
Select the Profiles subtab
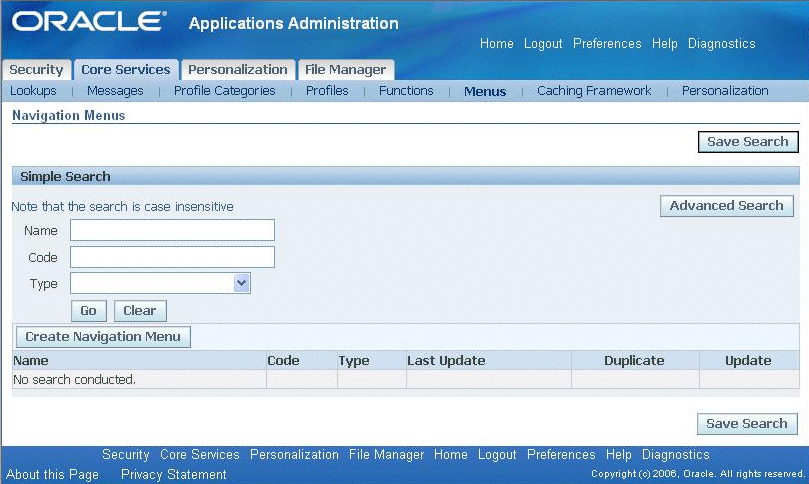[x=327, y=91]
